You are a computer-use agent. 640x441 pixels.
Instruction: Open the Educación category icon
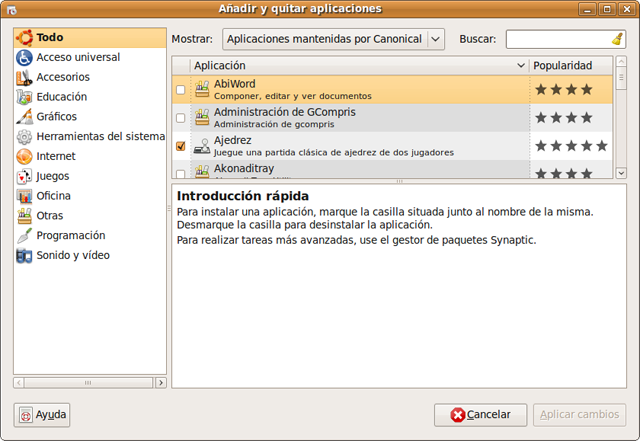(24, 97)
